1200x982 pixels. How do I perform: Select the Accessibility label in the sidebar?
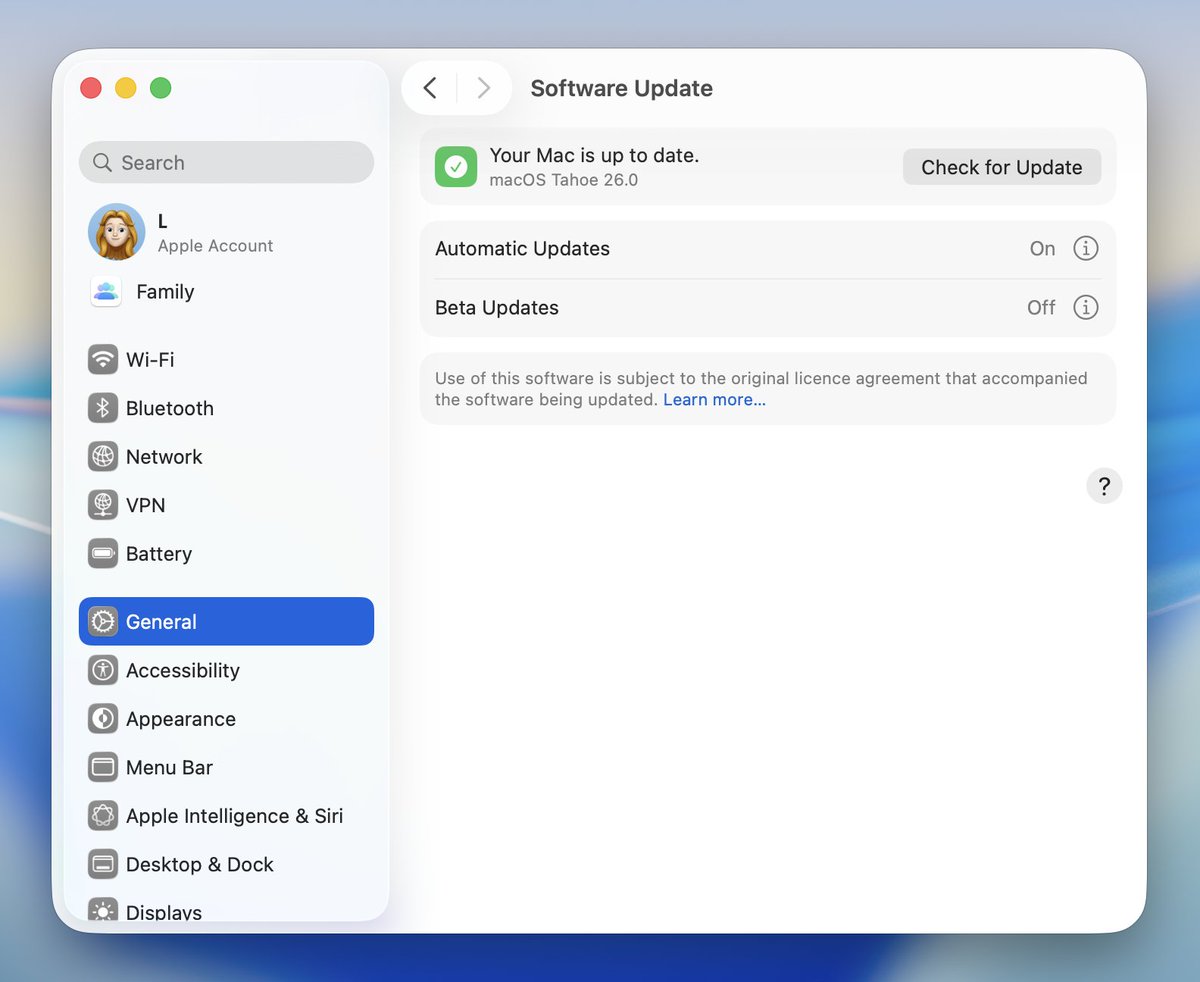[183, 670]
